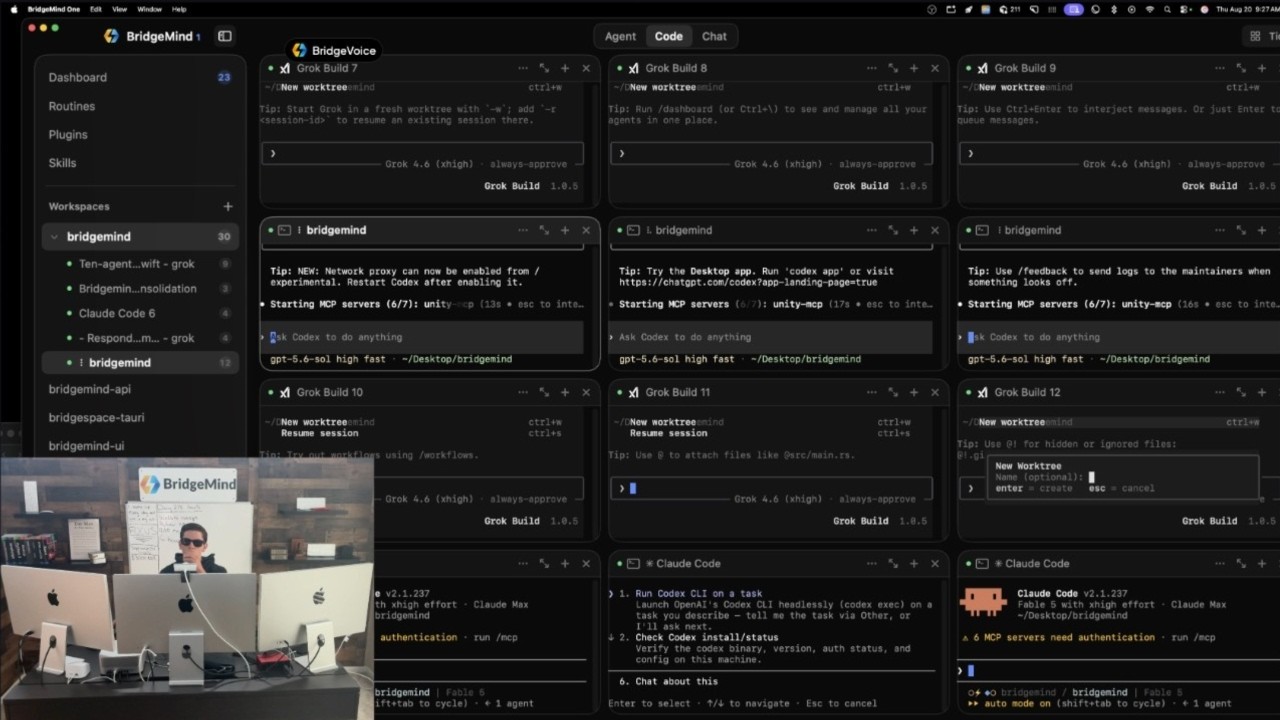This screenshot has width=1280, height=720.
Task: Open more options in middle Claude Code pane
Action: [x=871, y=563]
